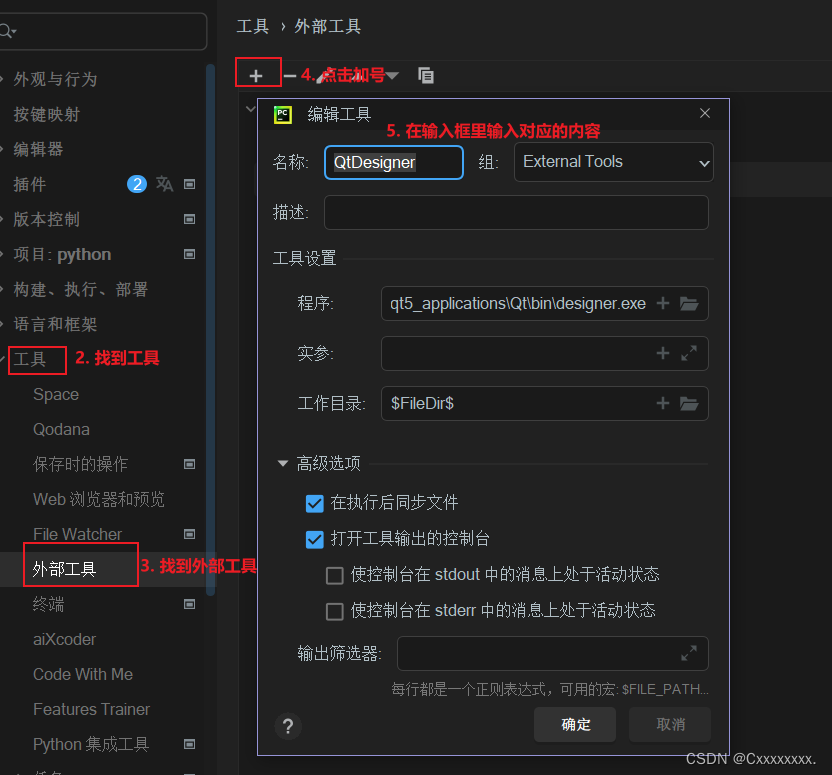Click the project icon beside Python 集成工具

189,744
